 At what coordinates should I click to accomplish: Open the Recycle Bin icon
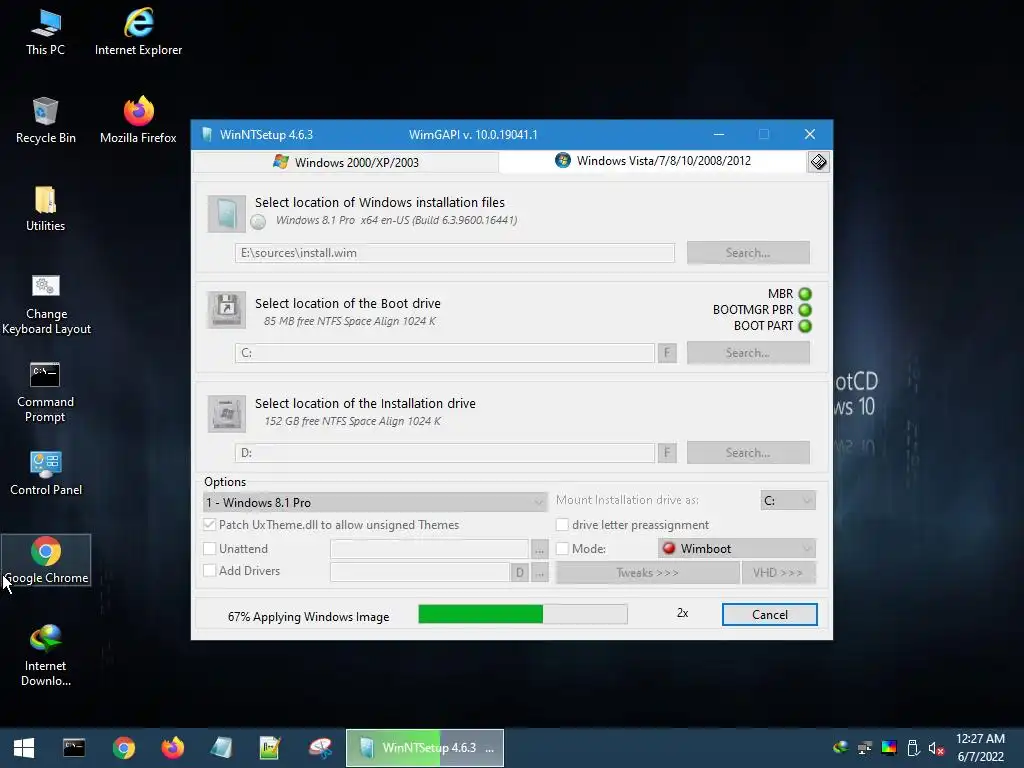(45, 120)
